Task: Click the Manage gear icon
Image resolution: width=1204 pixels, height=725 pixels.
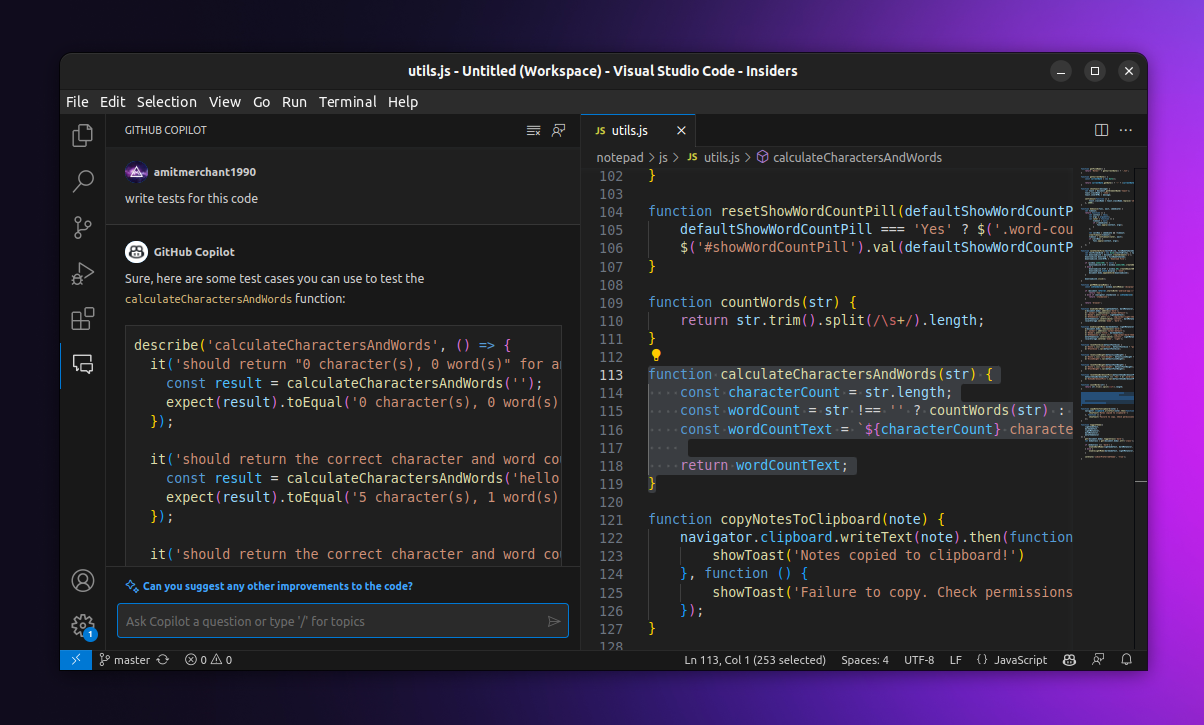Action: coord(83,625)
